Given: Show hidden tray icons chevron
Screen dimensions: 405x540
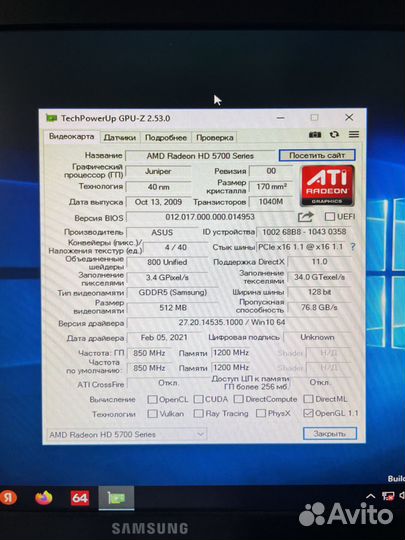Looking at the screenshot, I should pos(371,496).
